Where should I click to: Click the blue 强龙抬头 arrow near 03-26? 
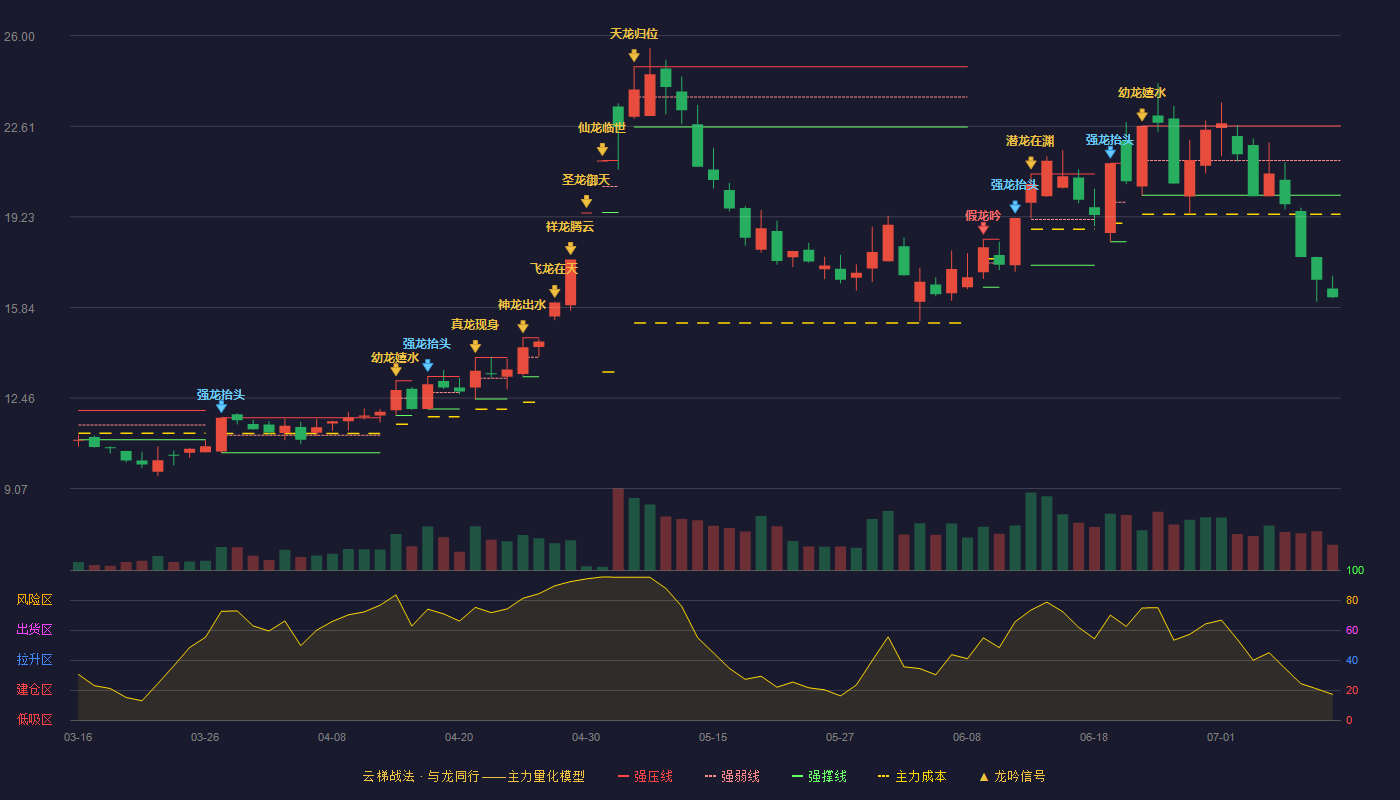(221, 407)
